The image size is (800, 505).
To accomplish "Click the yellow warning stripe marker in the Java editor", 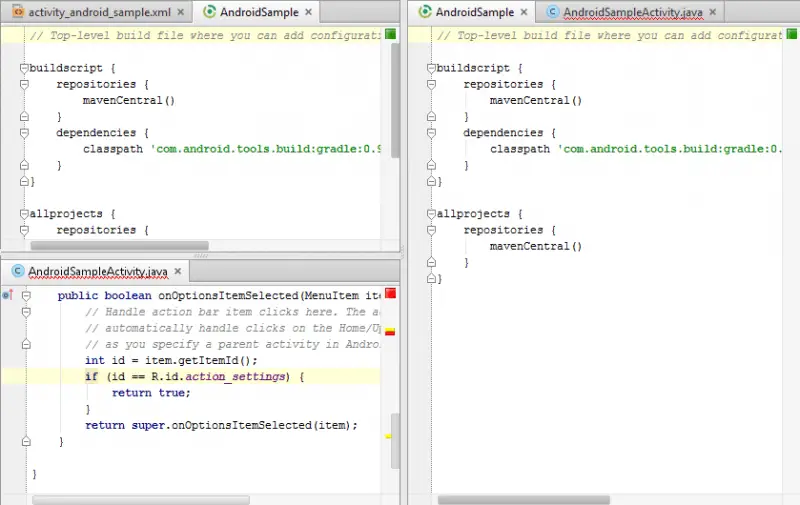I will [389, 436].
